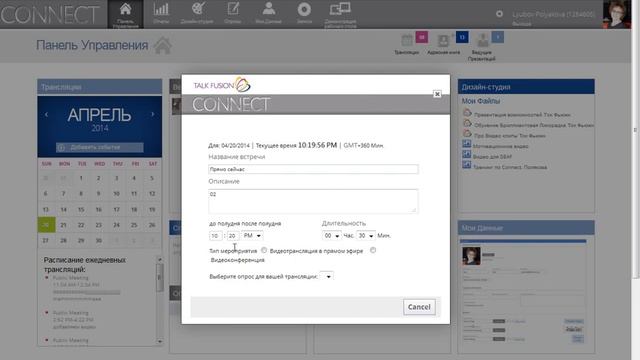Screen dimensions: 640x360
Task: Go to next month in the calendar
Action: (x=153, y=115)
